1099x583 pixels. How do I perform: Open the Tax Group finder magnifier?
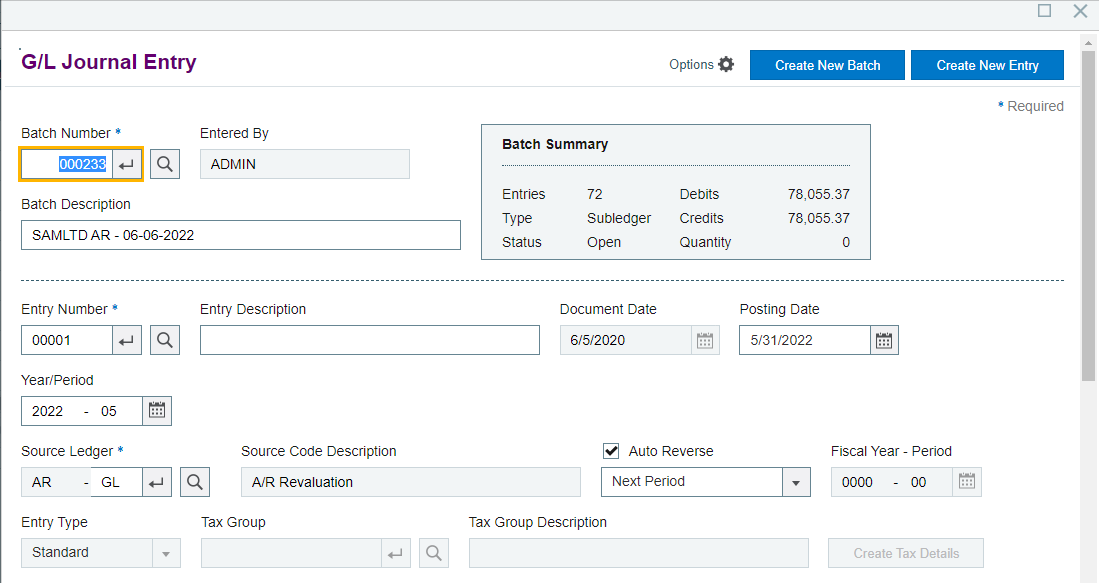pos(434,552)
